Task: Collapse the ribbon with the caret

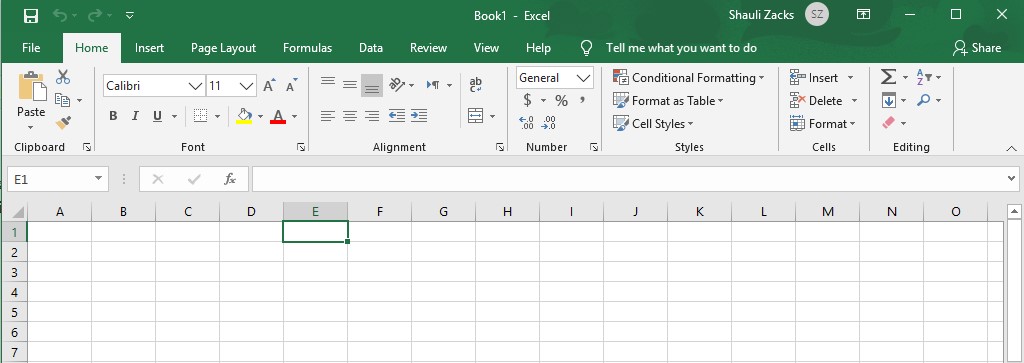Action: 1012,149
